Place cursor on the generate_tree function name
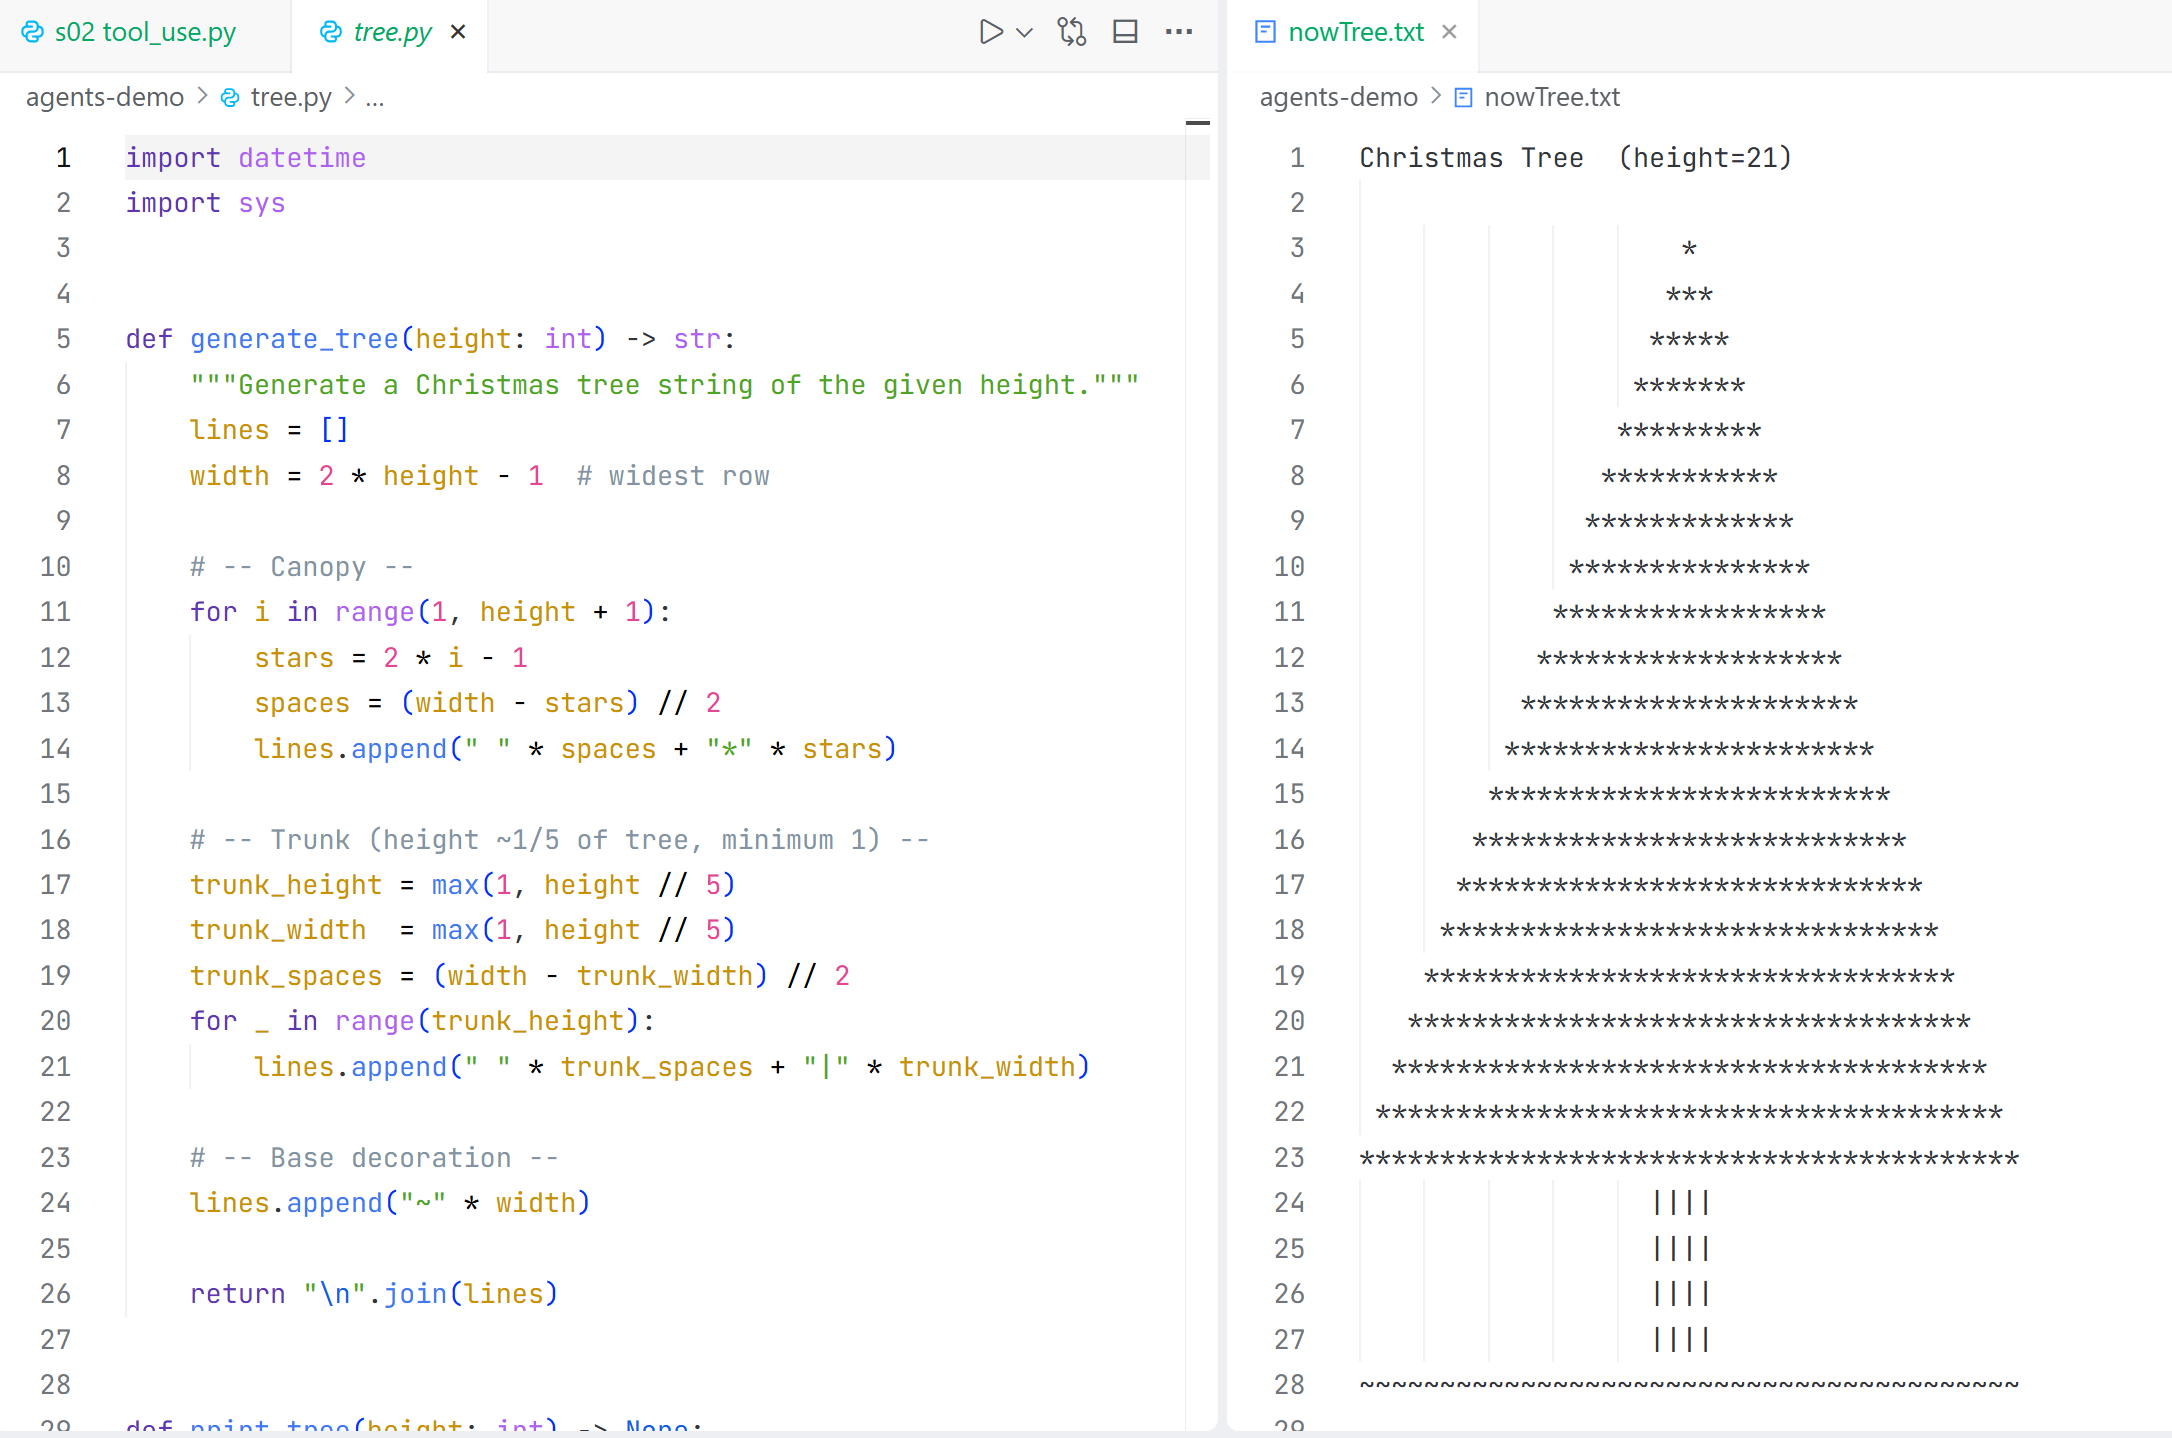This screenshot has height=1438, width=2172. coord(294,339)
